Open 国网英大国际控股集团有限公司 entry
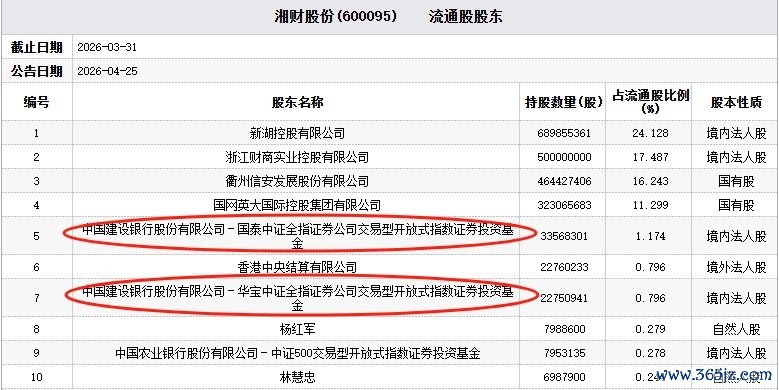The width and height of the screenshot is (779, 390). (x=297, y=205)
